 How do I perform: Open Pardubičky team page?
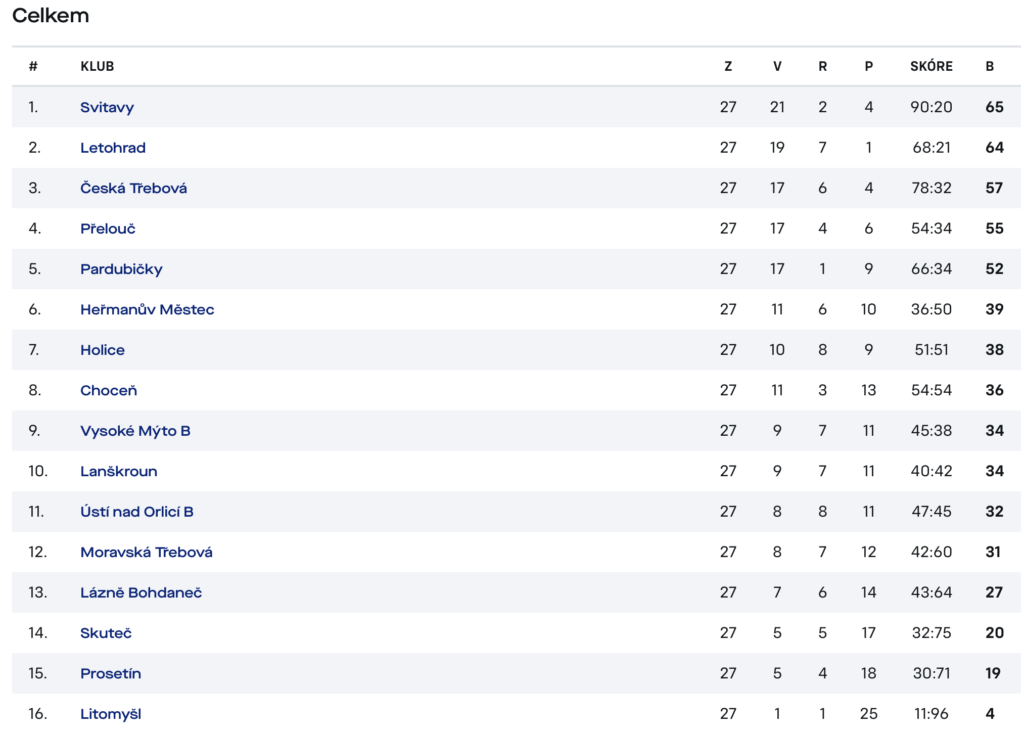[x=121, y=269]
